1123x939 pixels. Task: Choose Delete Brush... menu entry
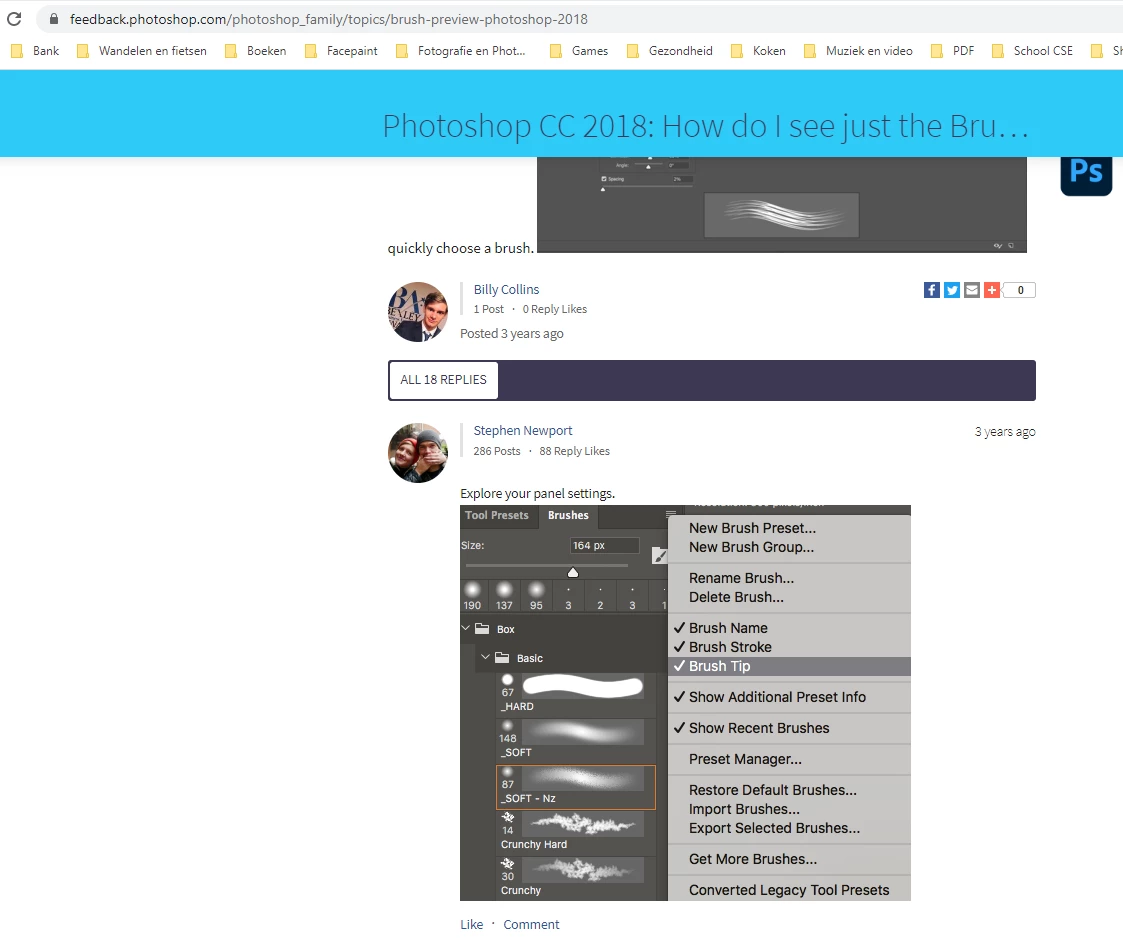(x=736, y=597)
